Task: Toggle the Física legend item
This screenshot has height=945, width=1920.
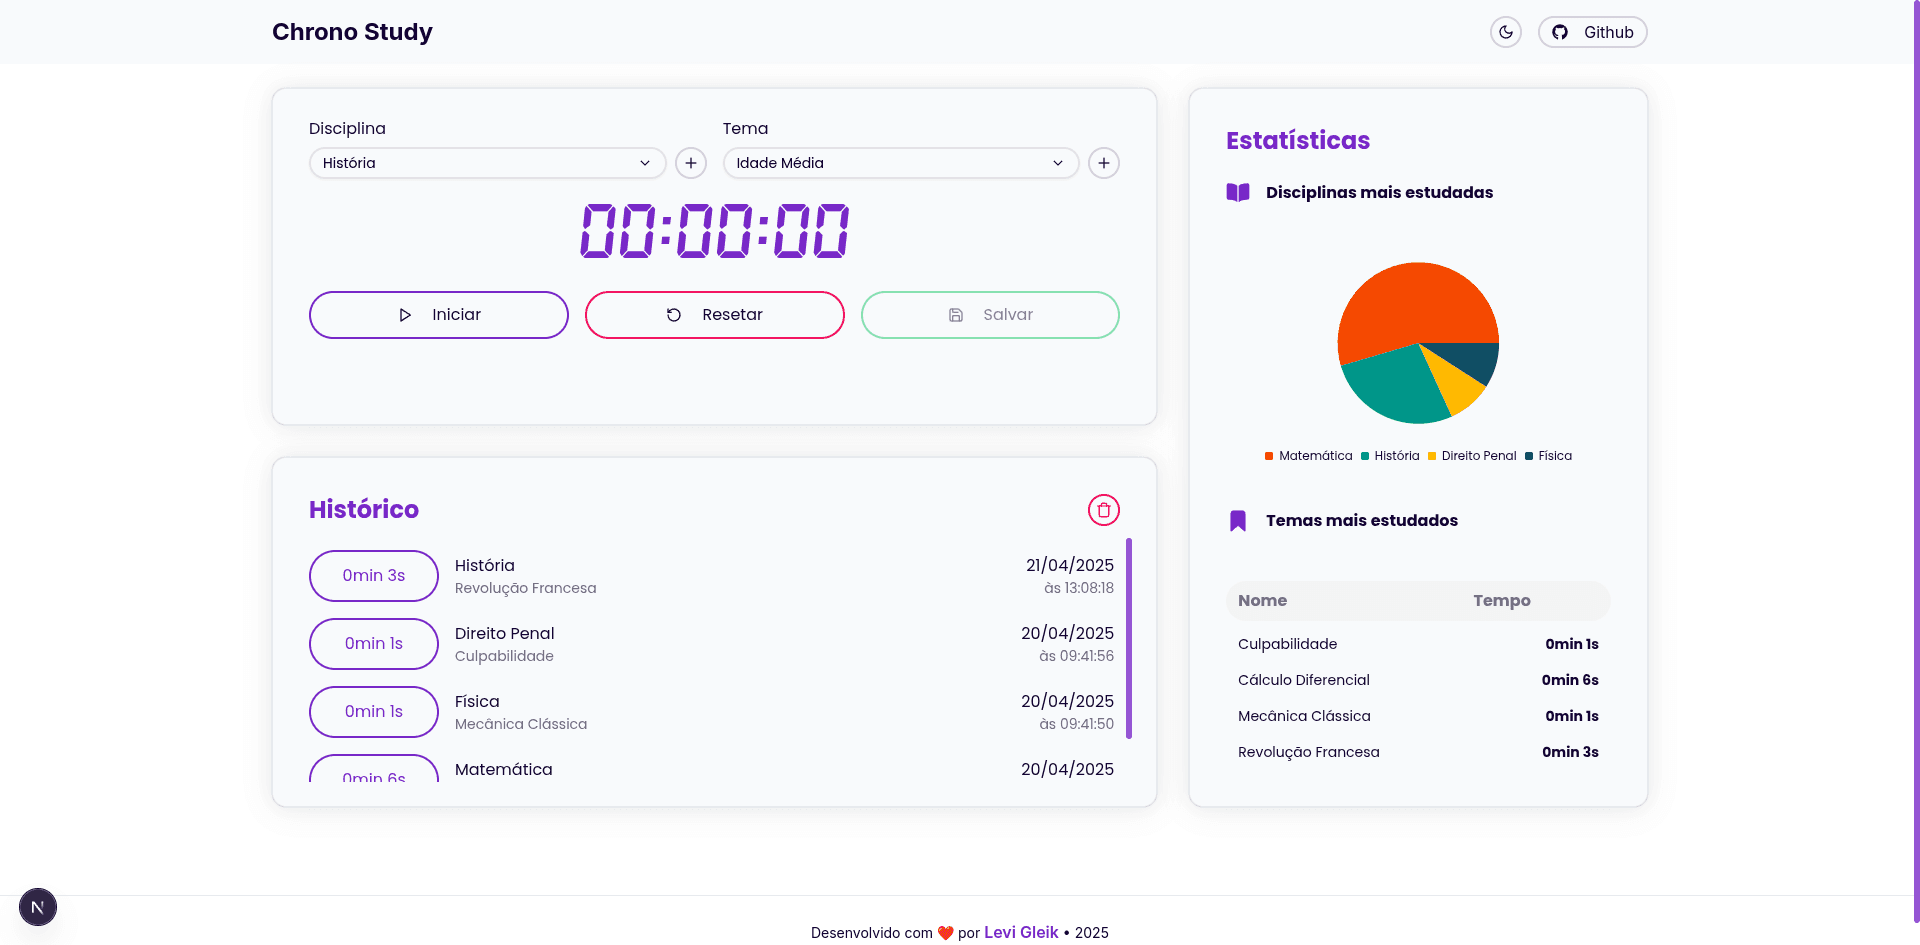Action: (1548, 456)
